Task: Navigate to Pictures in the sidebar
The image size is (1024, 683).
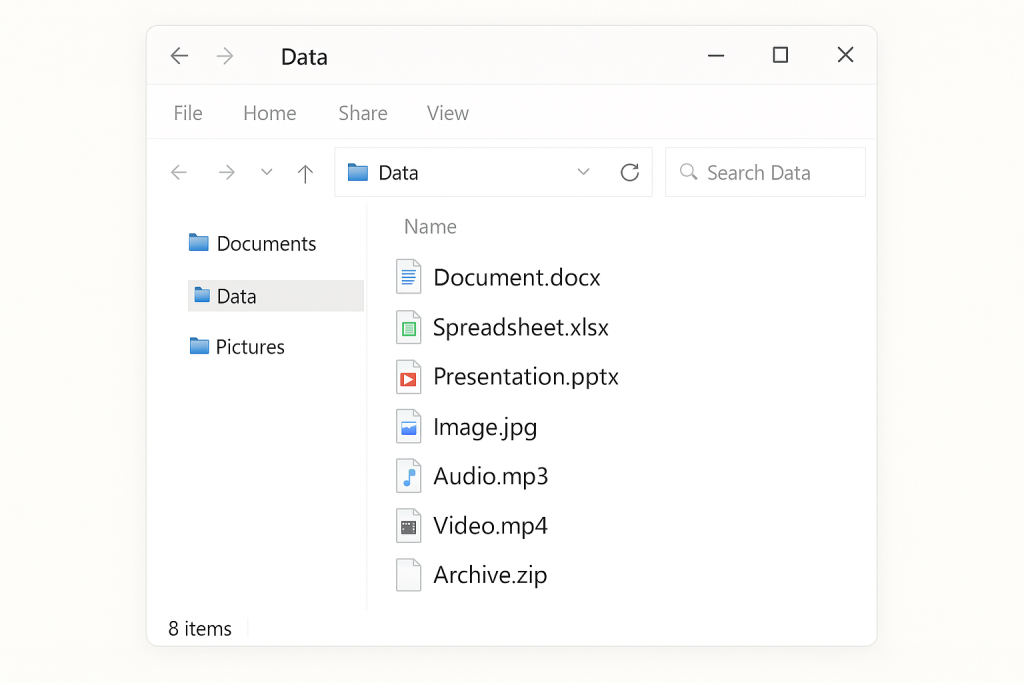Action: coord(250,347)
